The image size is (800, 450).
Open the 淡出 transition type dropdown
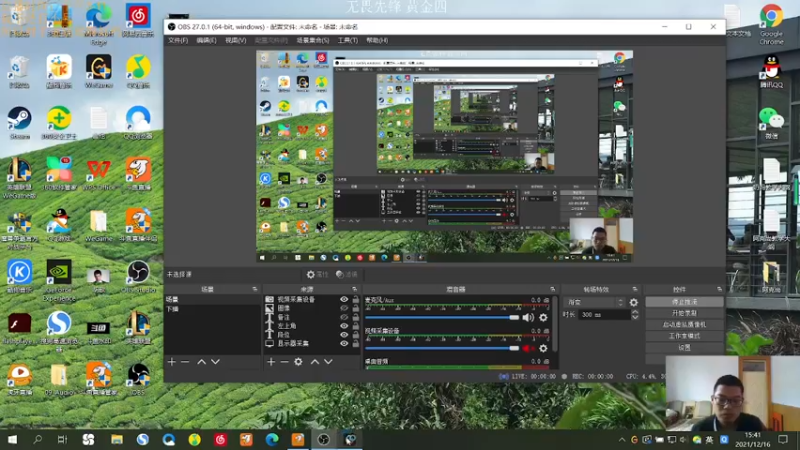(595, 303)
